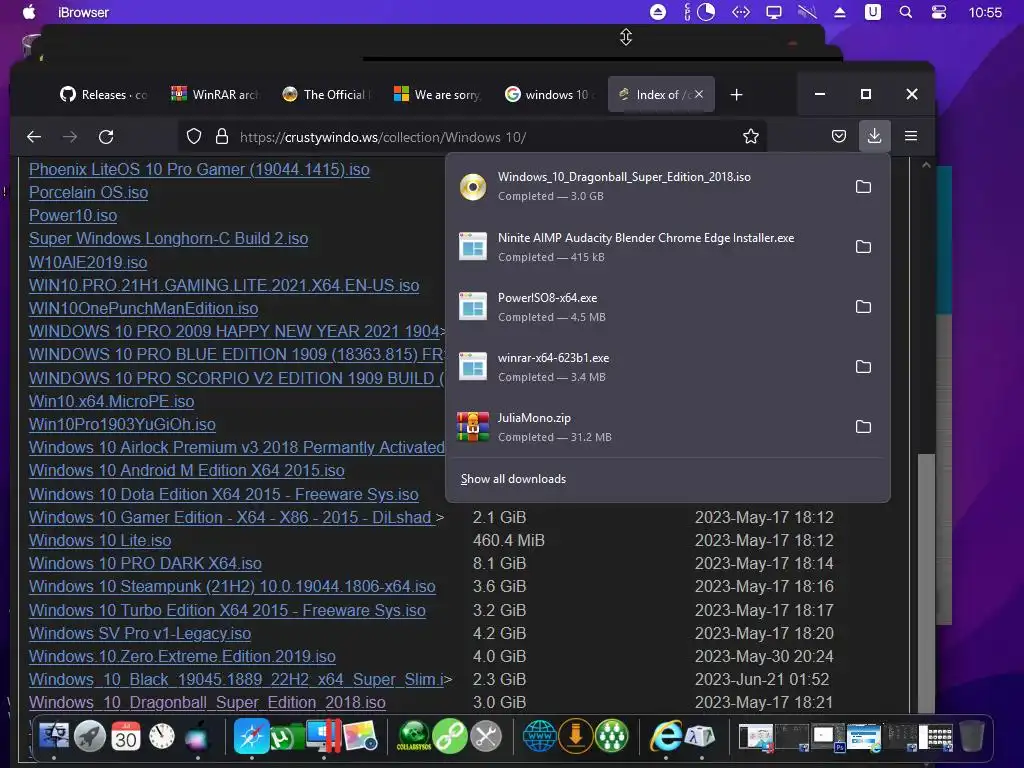Open Windows 10 PRO DARK X64.iso link

tap(146, 564)
